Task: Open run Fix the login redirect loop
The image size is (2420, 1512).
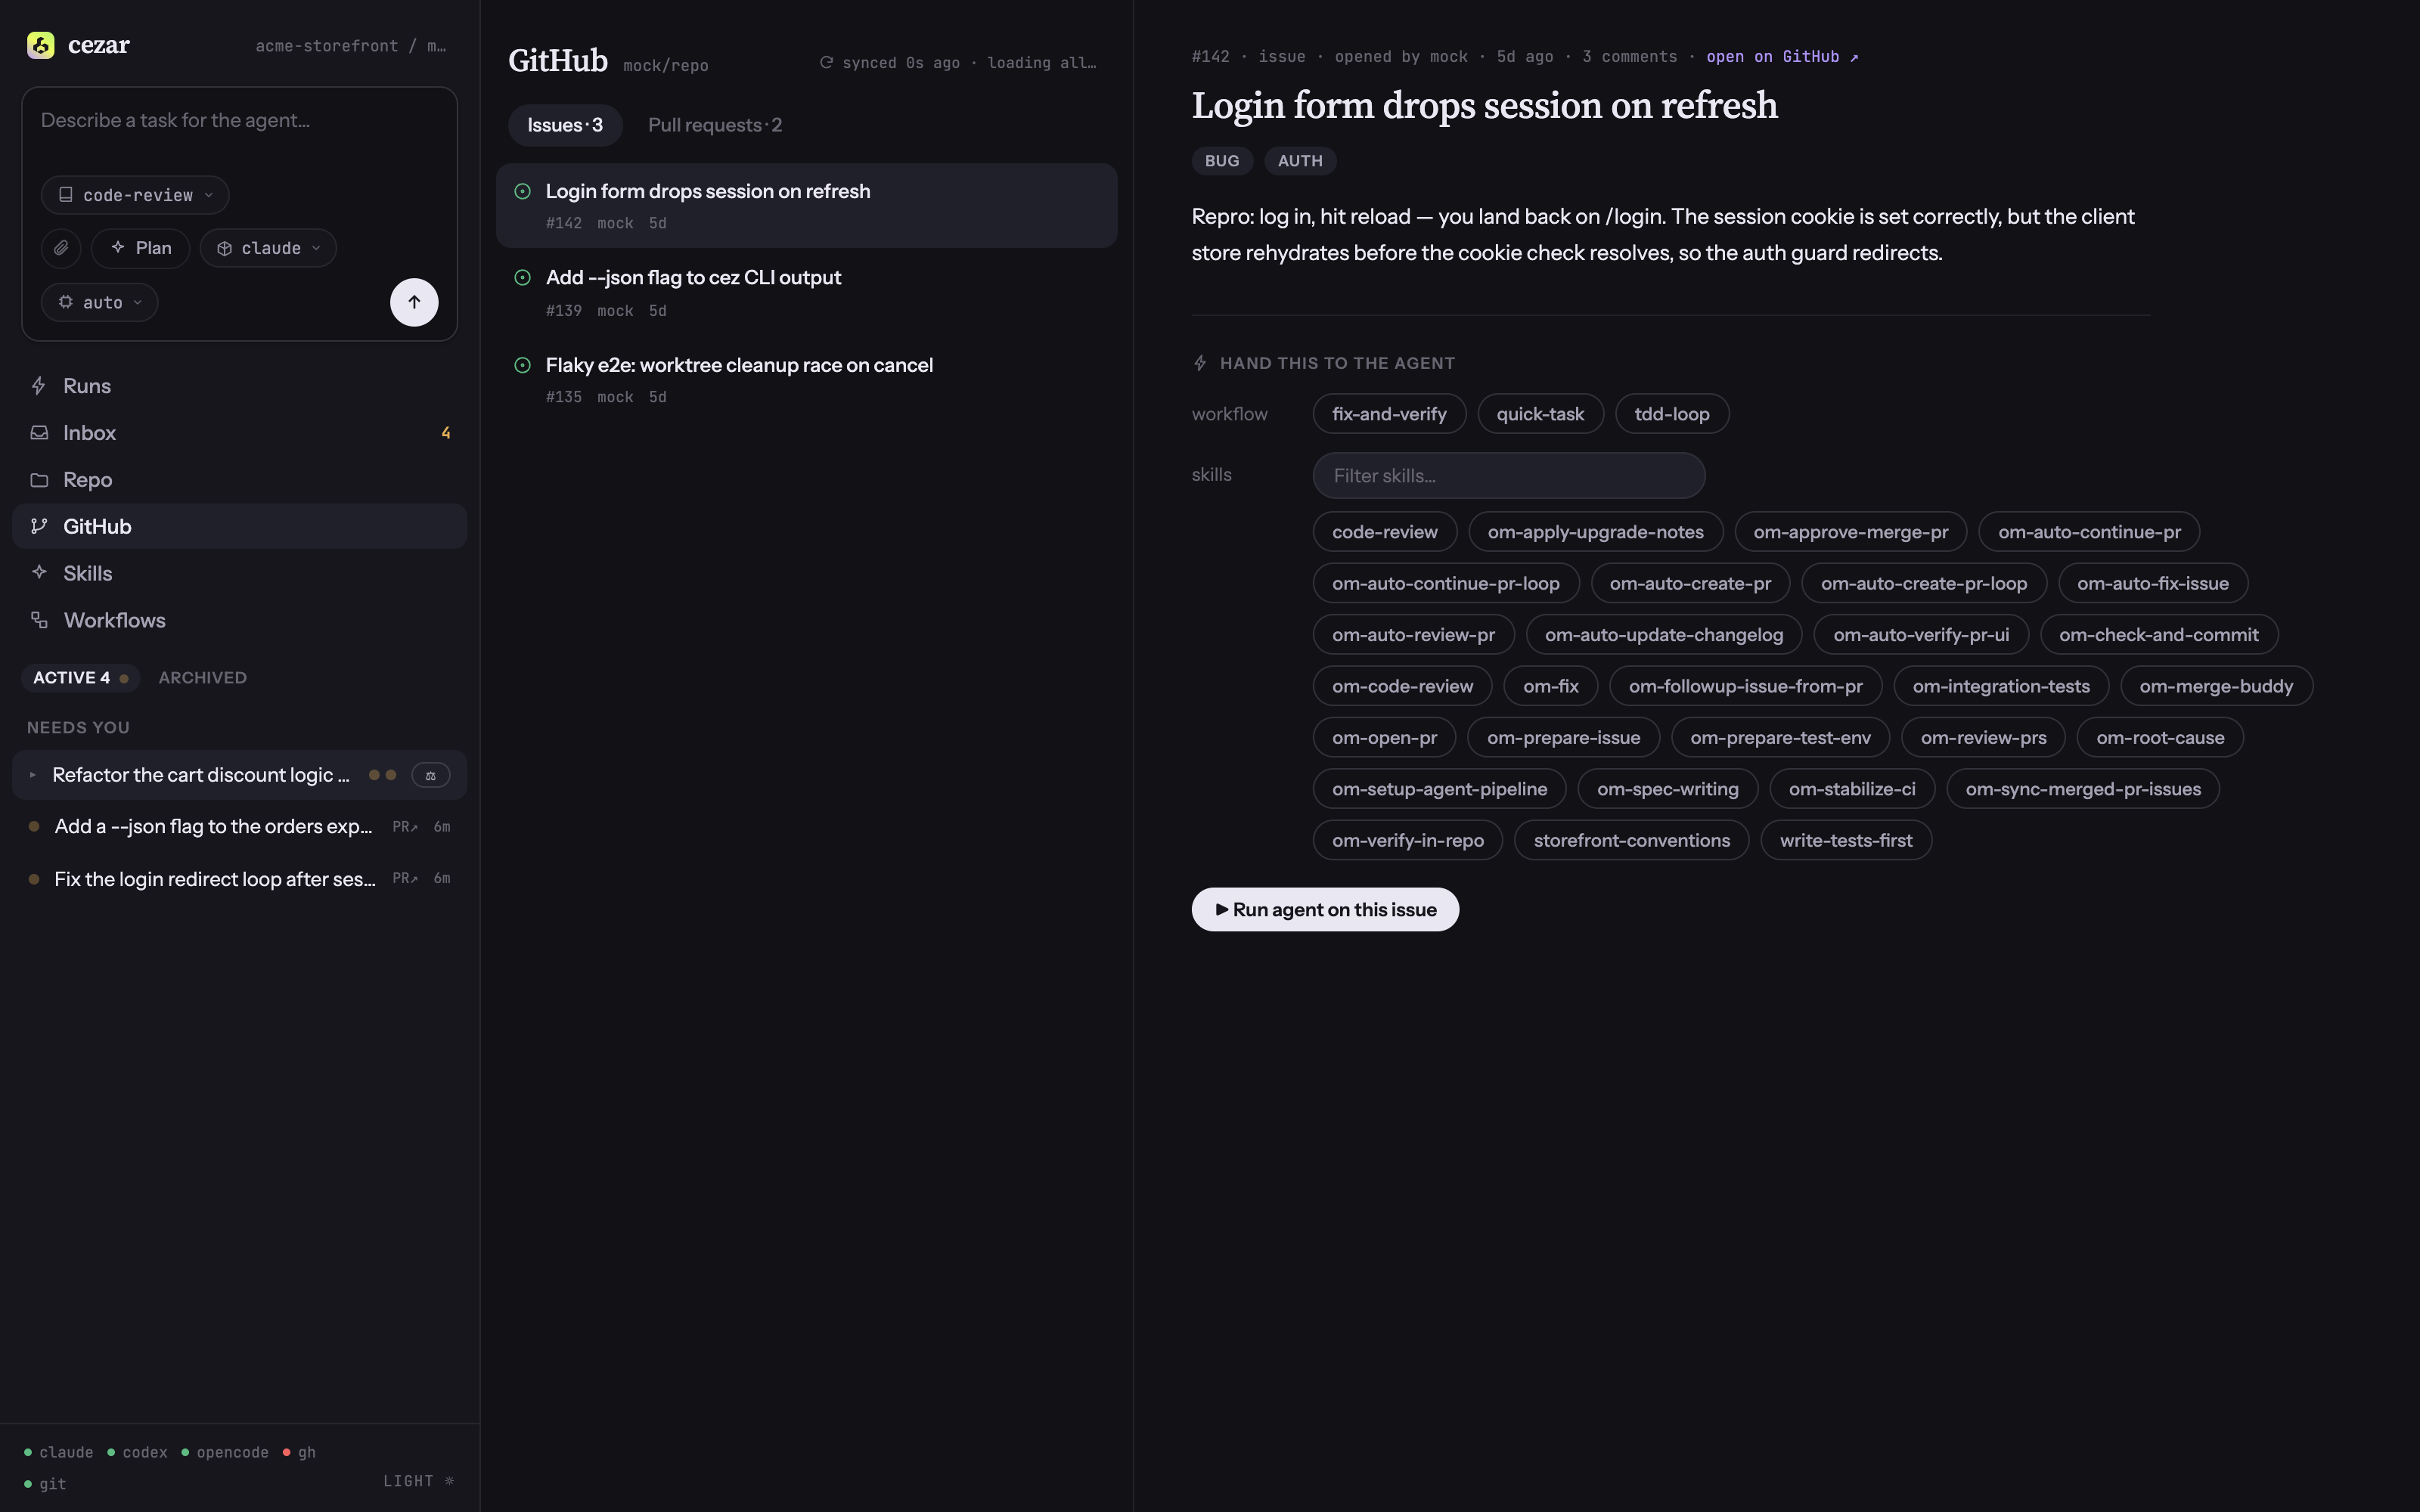Action: click(239, 879)
